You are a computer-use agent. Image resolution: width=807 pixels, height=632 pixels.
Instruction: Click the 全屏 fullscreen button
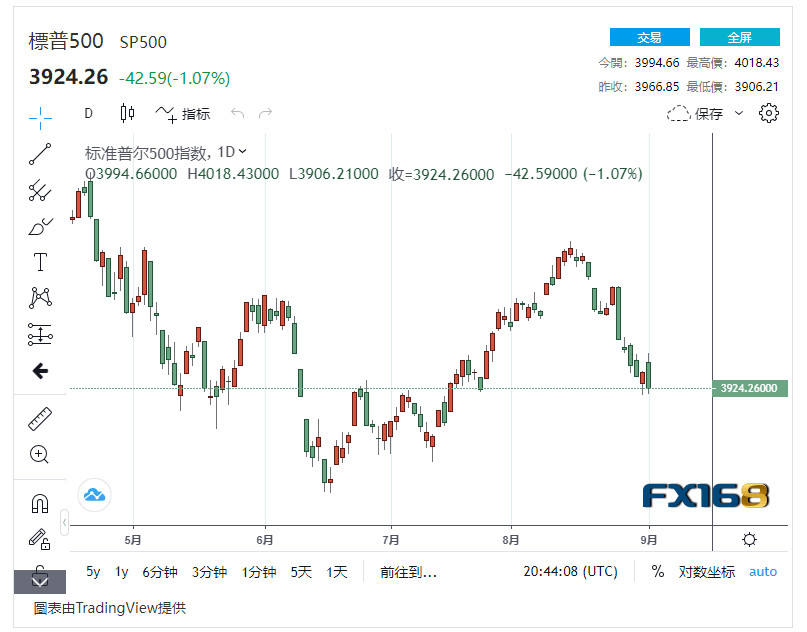pos(740,37)
